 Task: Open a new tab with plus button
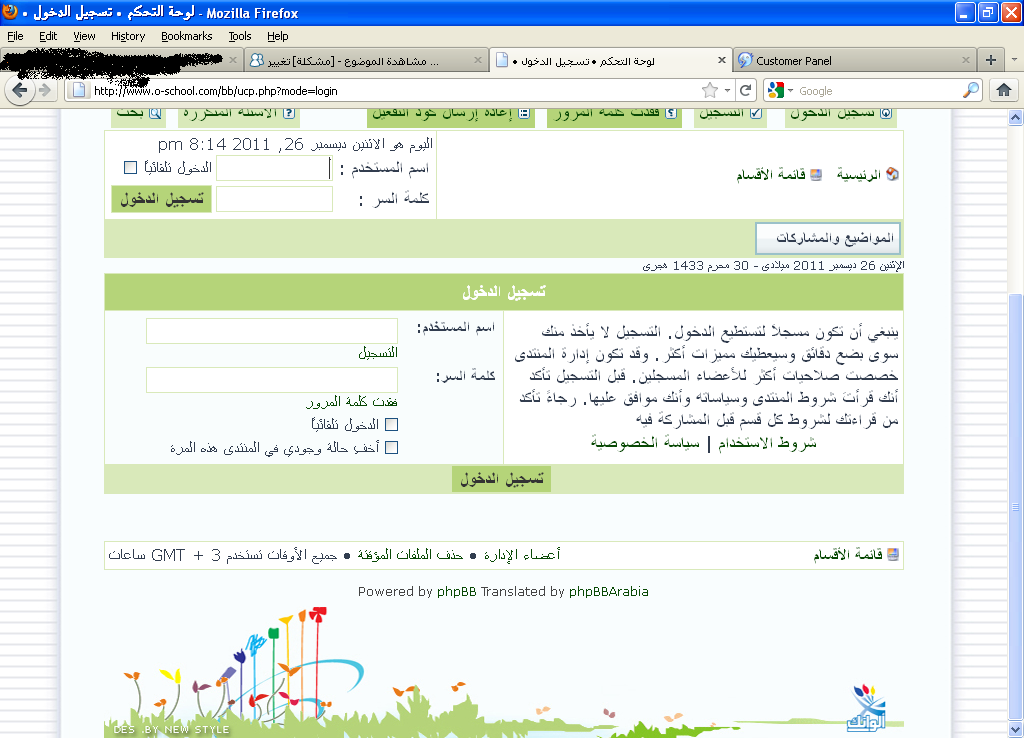click(990, 60)
